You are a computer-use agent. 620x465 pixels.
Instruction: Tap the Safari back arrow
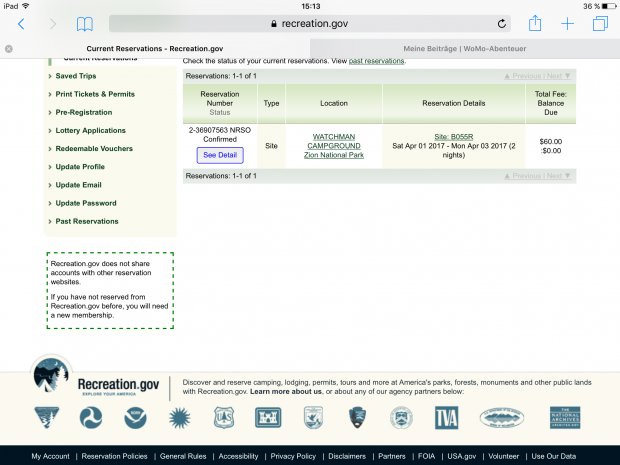[x=21, y=24]
